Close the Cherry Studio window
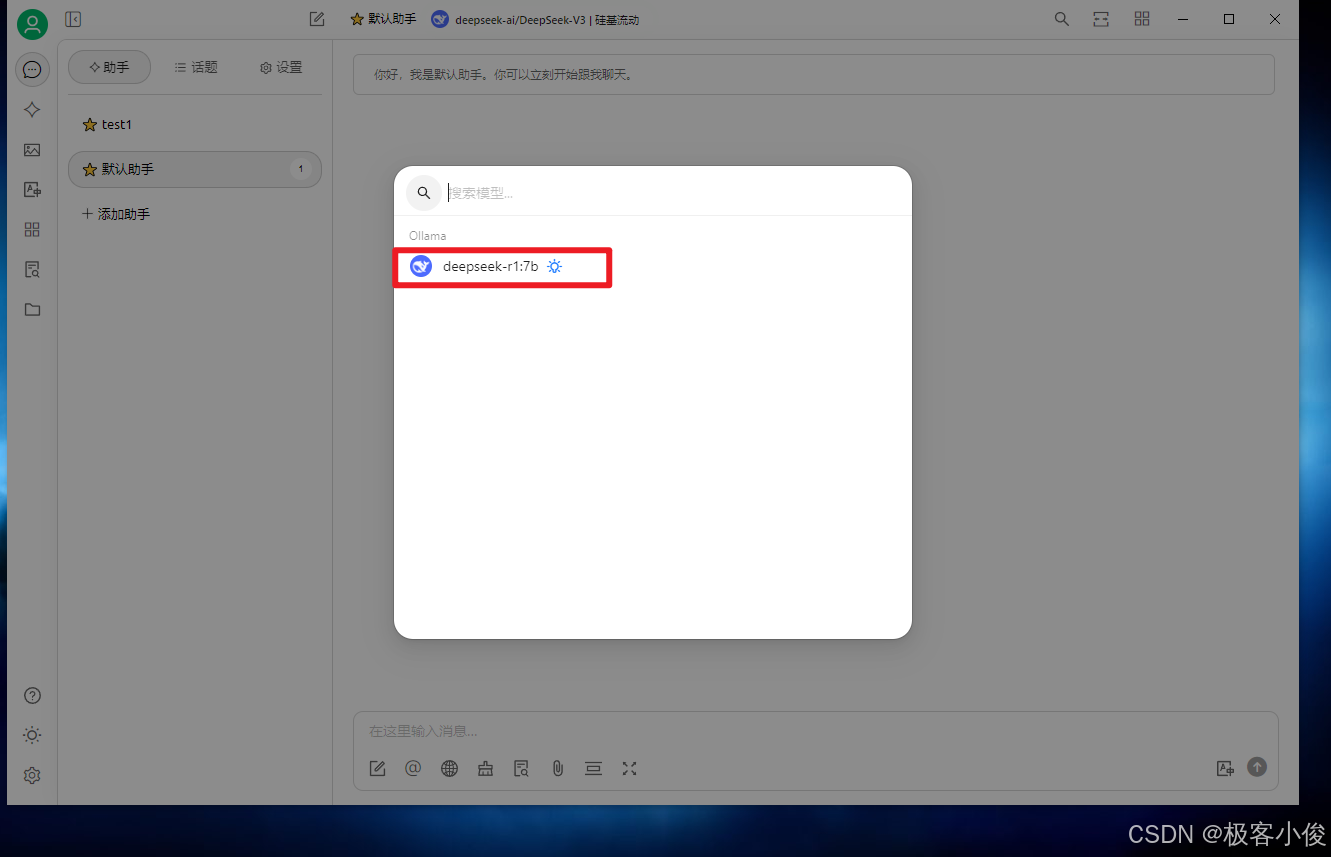The width and height of the screenshot is (1331, 857). pyautogui.click(x=1275, y=19)
